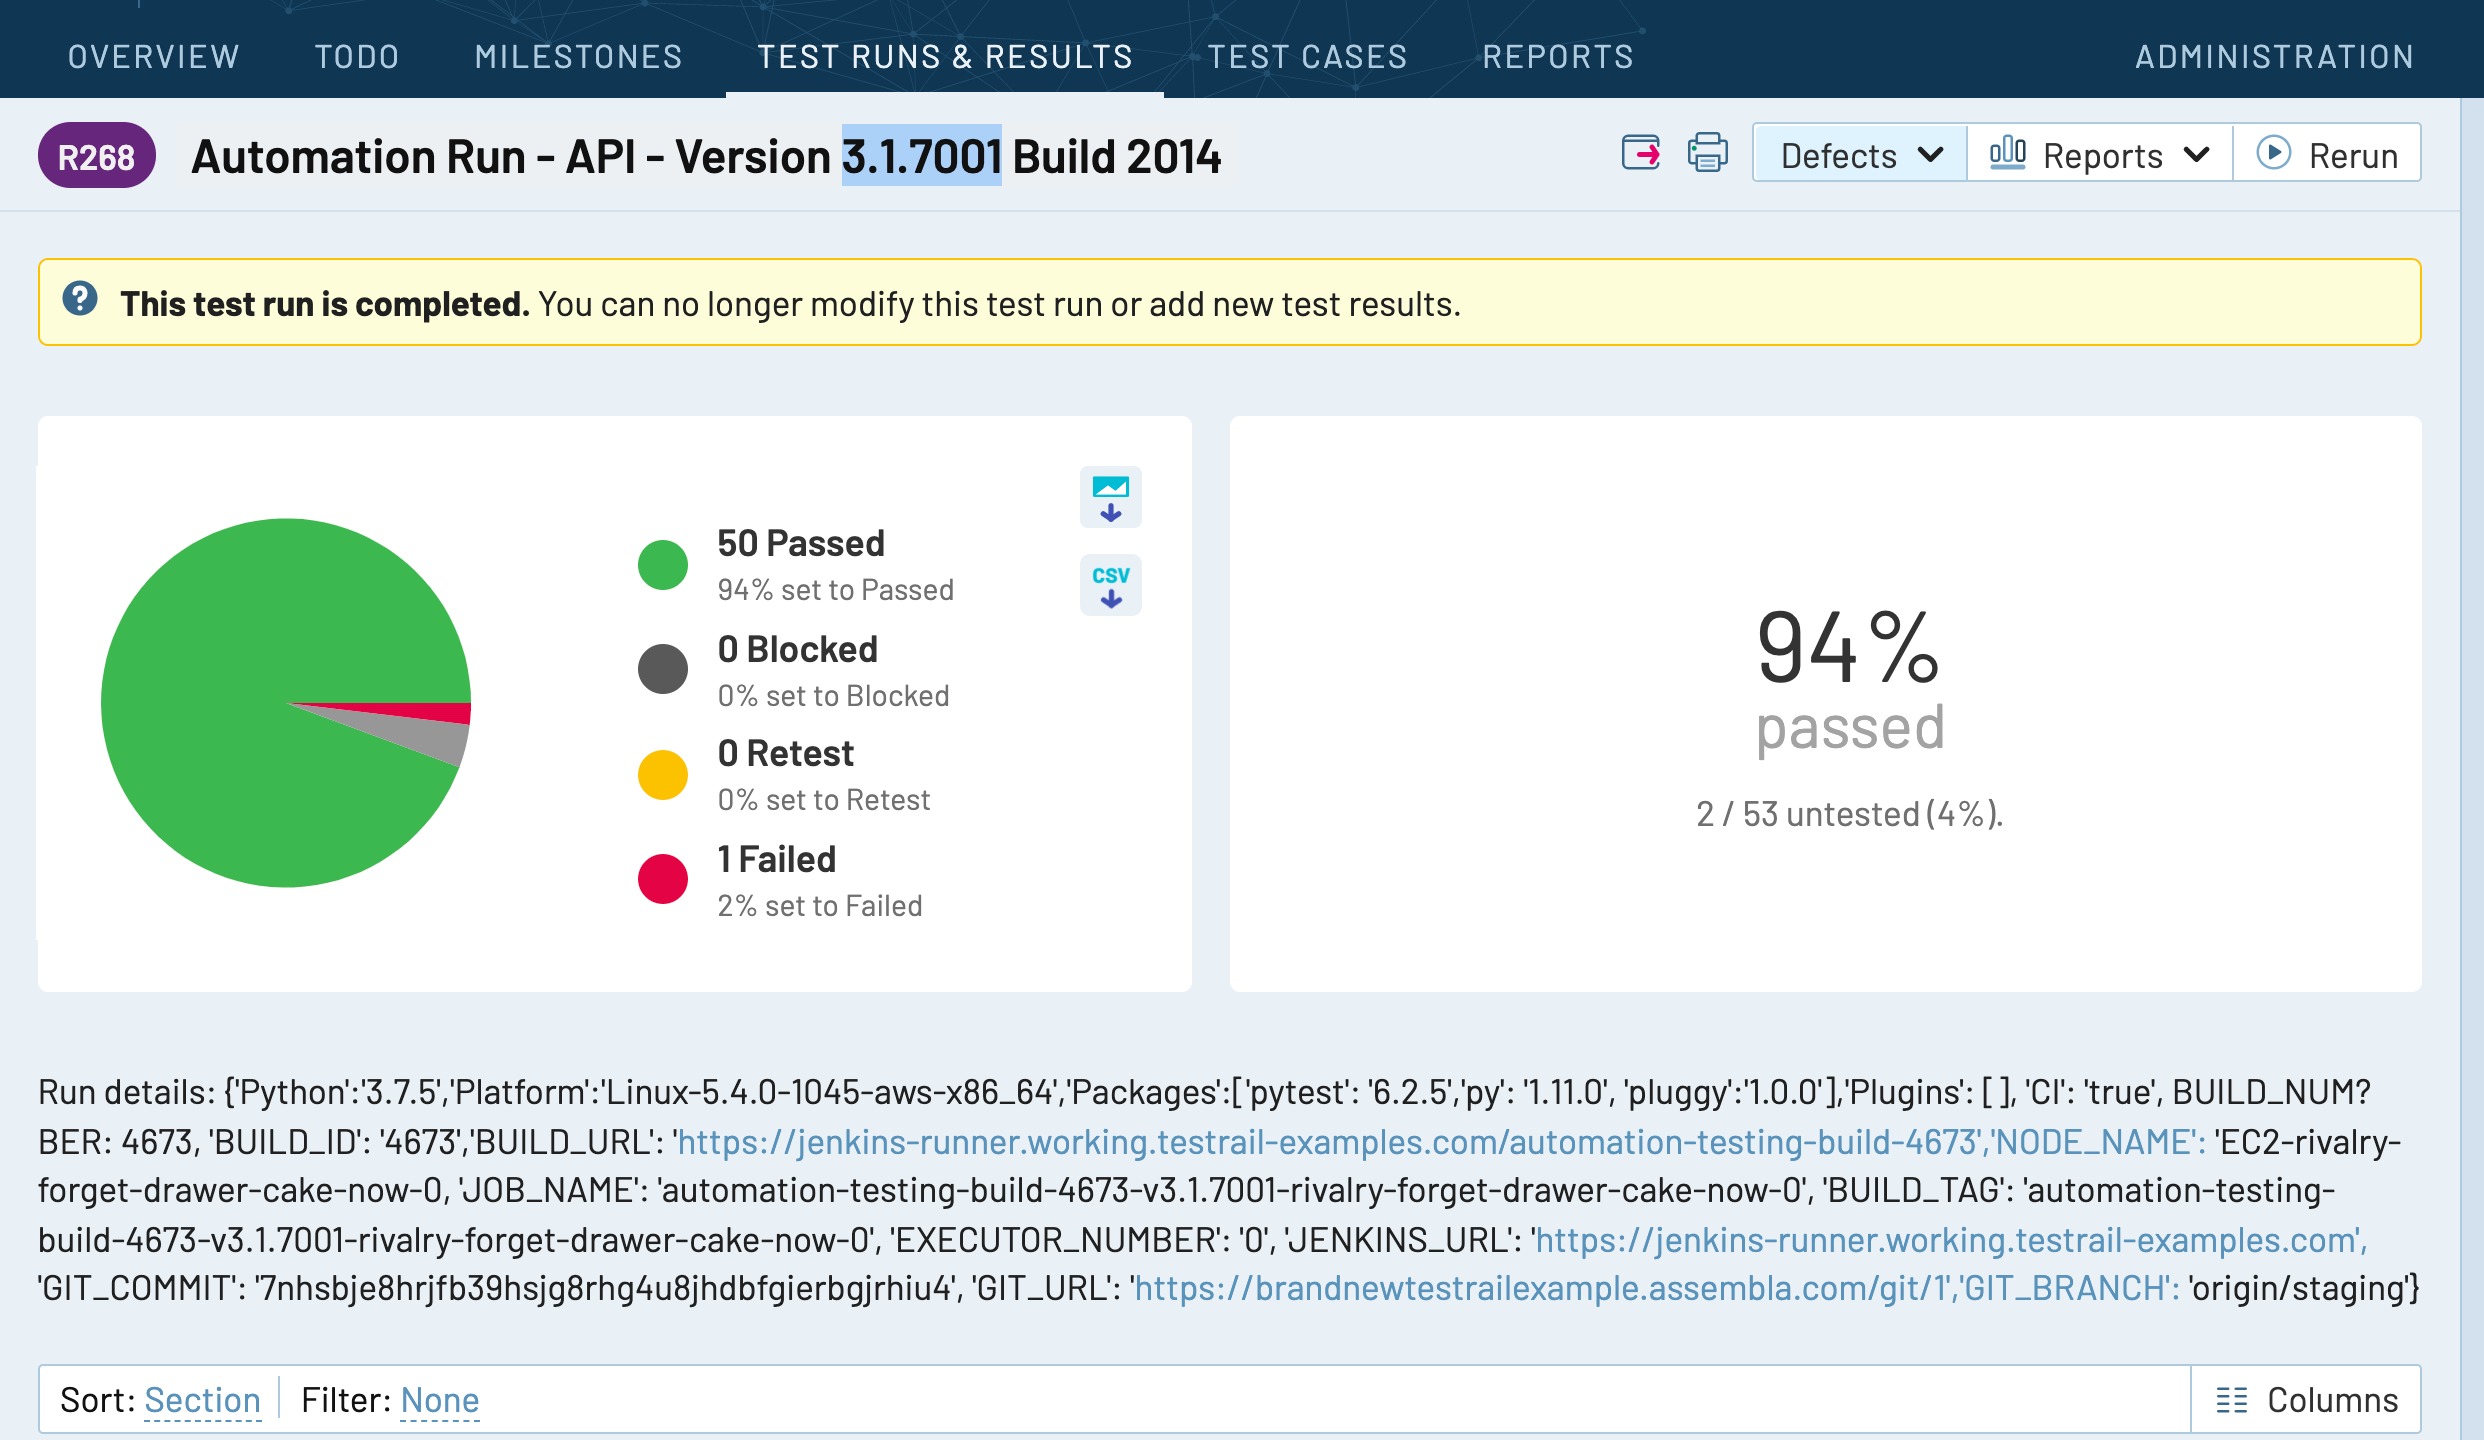Open the Test Cases tab
The height and width of the screenshot is (1440, 2484).
[1308, 57]
